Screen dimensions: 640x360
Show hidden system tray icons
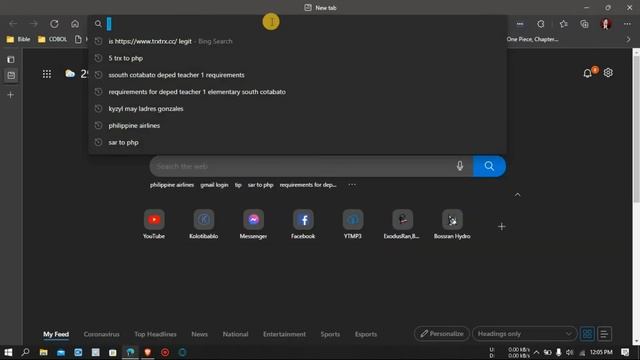click(536, 352)
